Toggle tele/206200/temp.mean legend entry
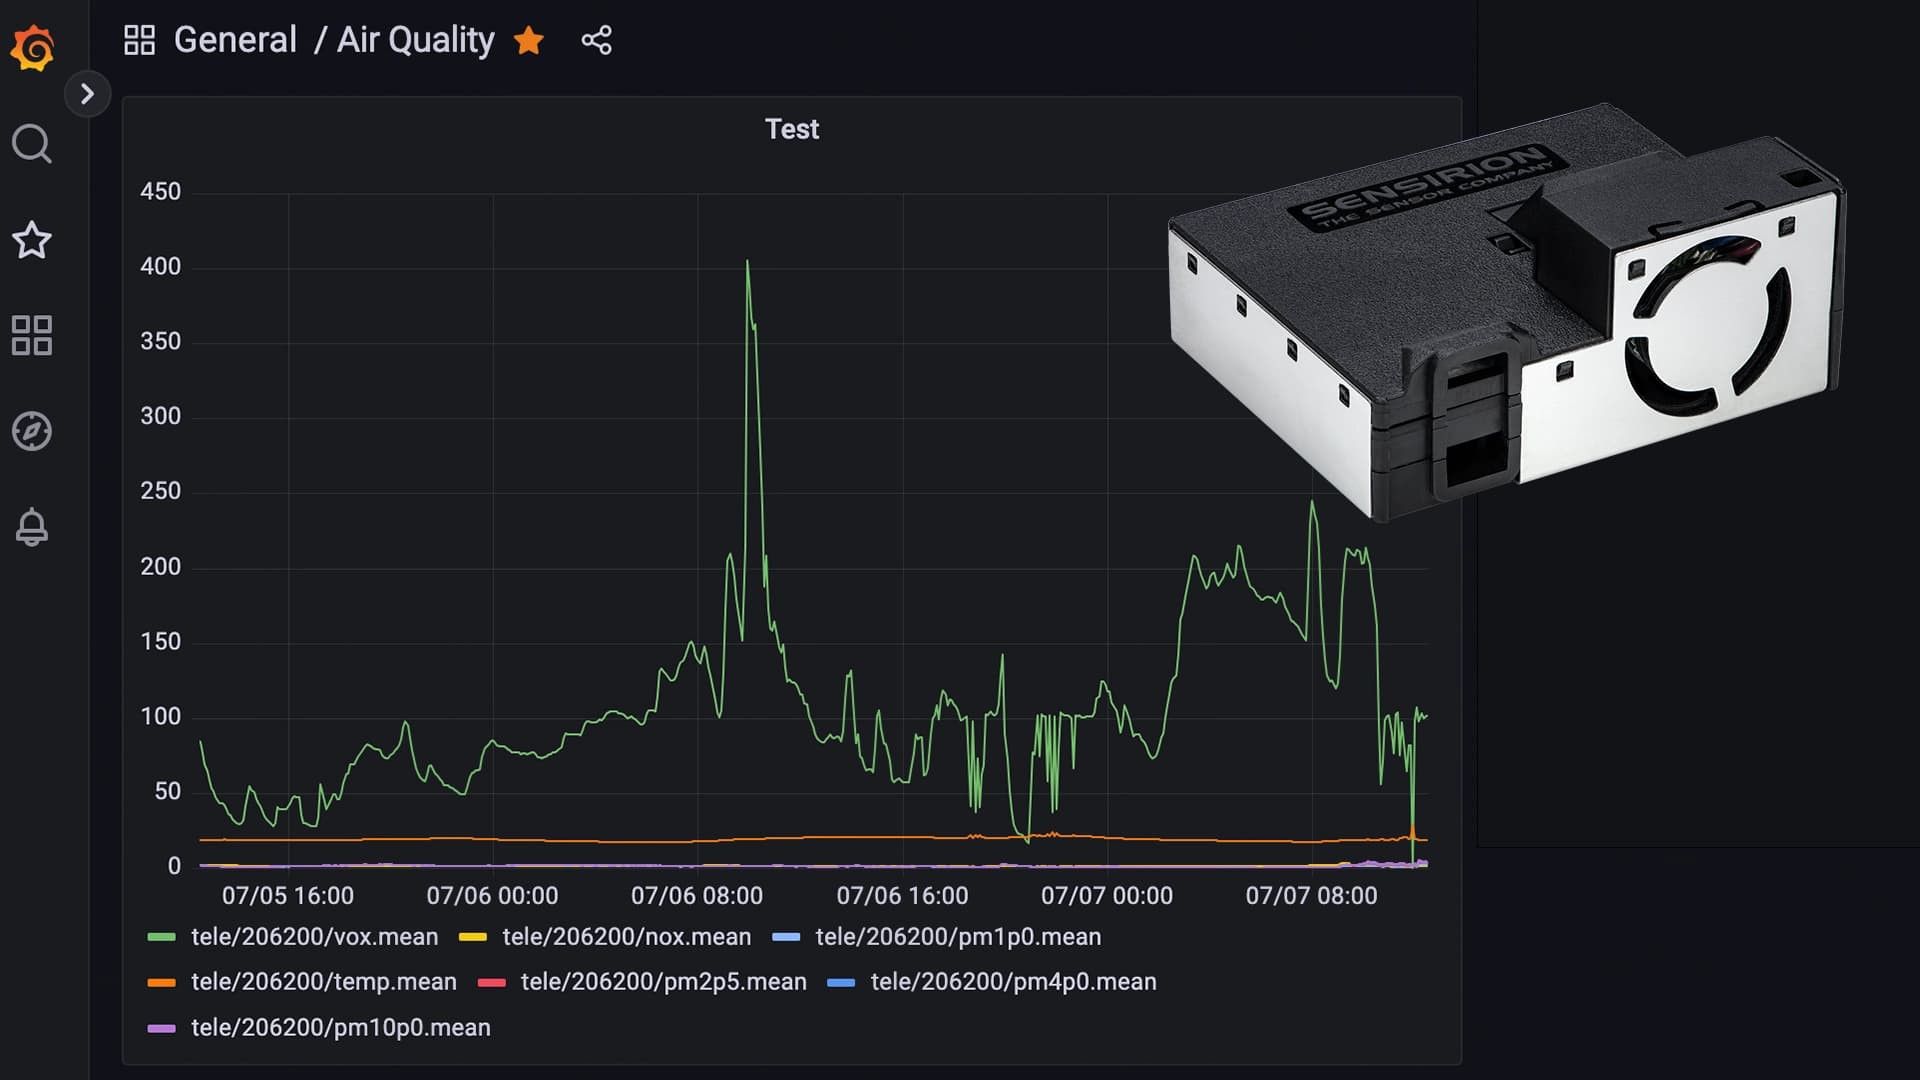 pyautogui.click(x=323, y=982)
